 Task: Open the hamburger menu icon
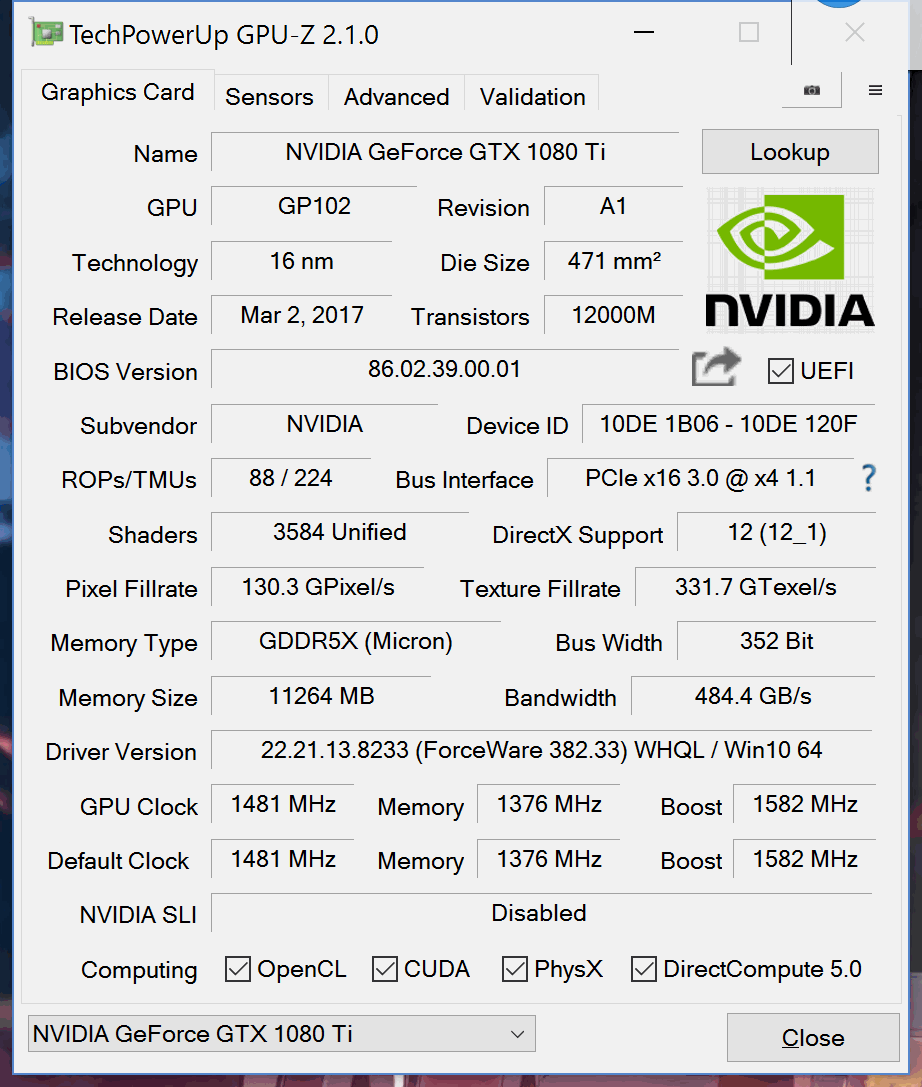(x=876, y=90)
